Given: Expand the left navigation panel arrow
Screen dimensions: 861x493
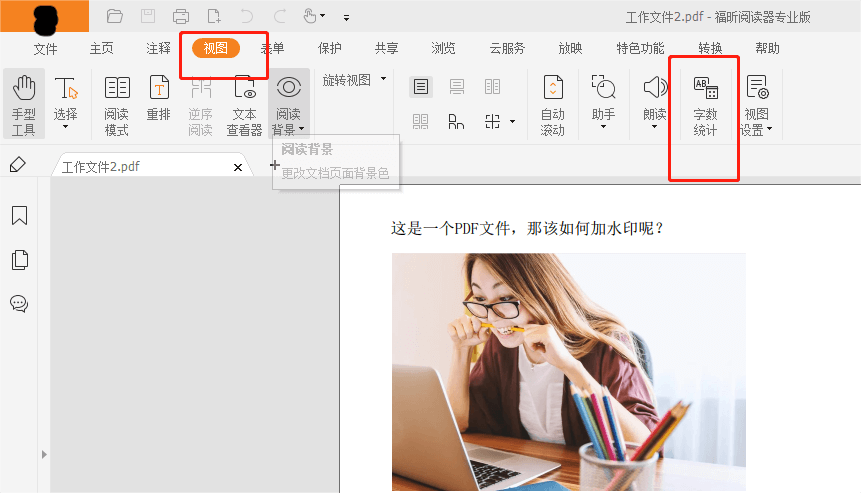Looking at the screenshot, I should [43, 455].
